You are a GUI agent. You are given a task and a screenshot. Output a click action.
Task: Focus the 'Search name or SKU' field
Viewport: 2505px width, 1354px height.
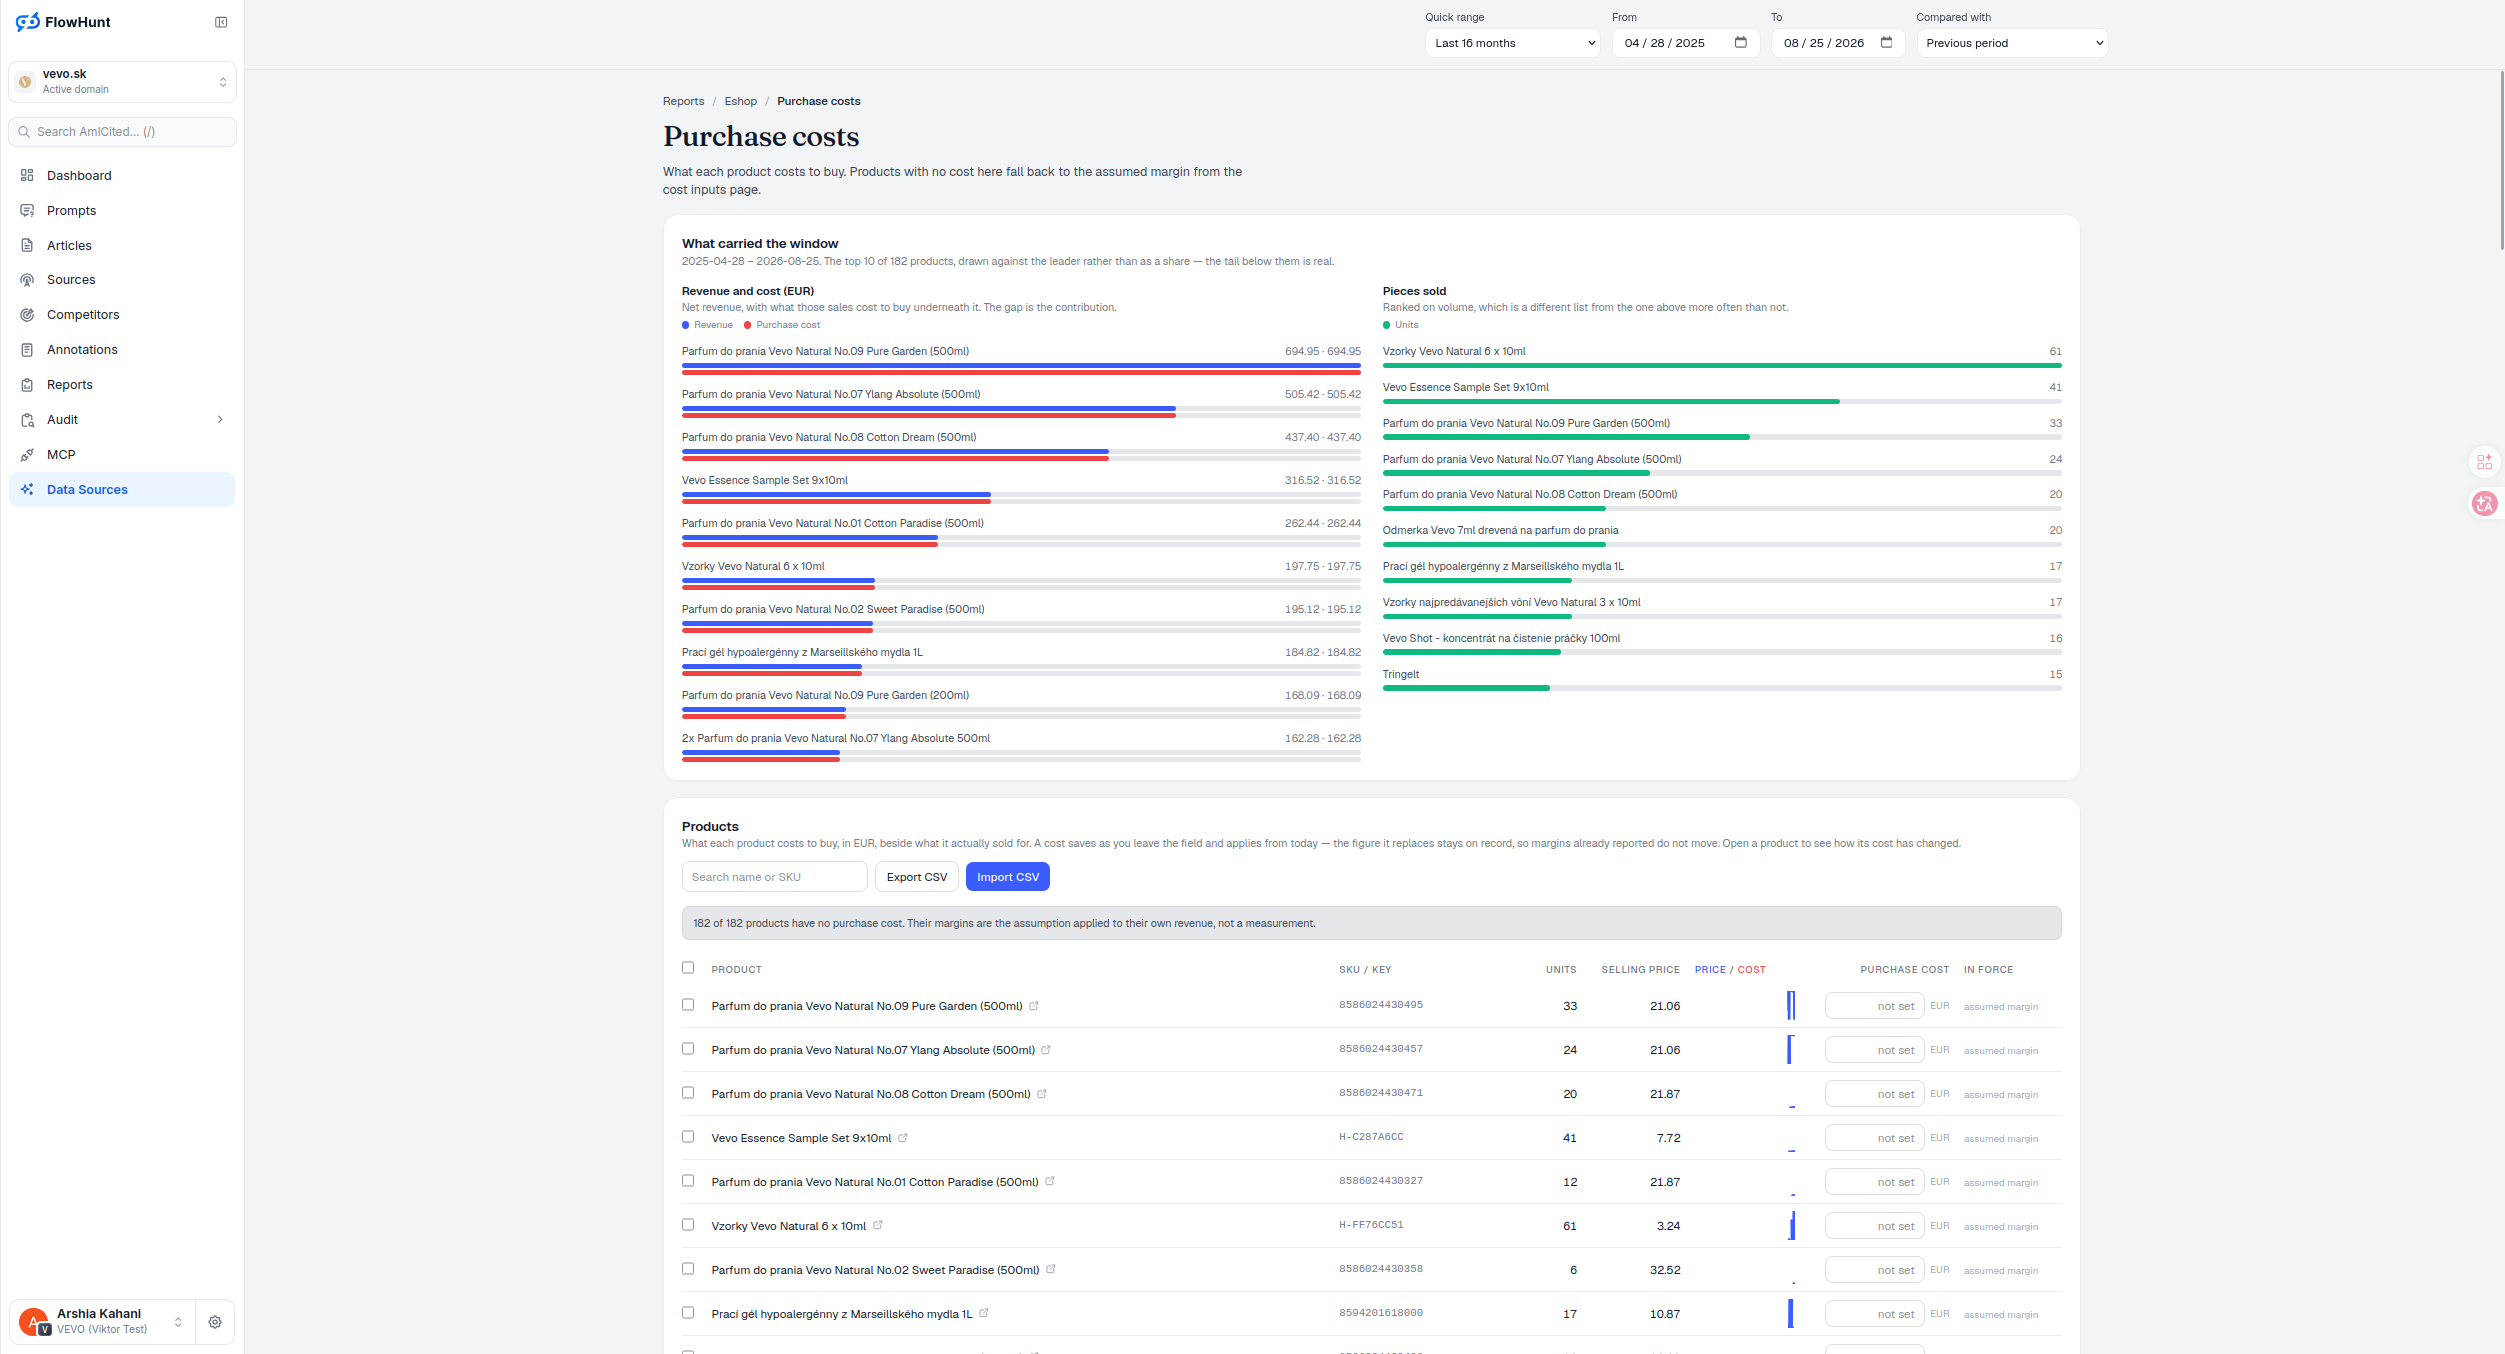tap(774, 877)
